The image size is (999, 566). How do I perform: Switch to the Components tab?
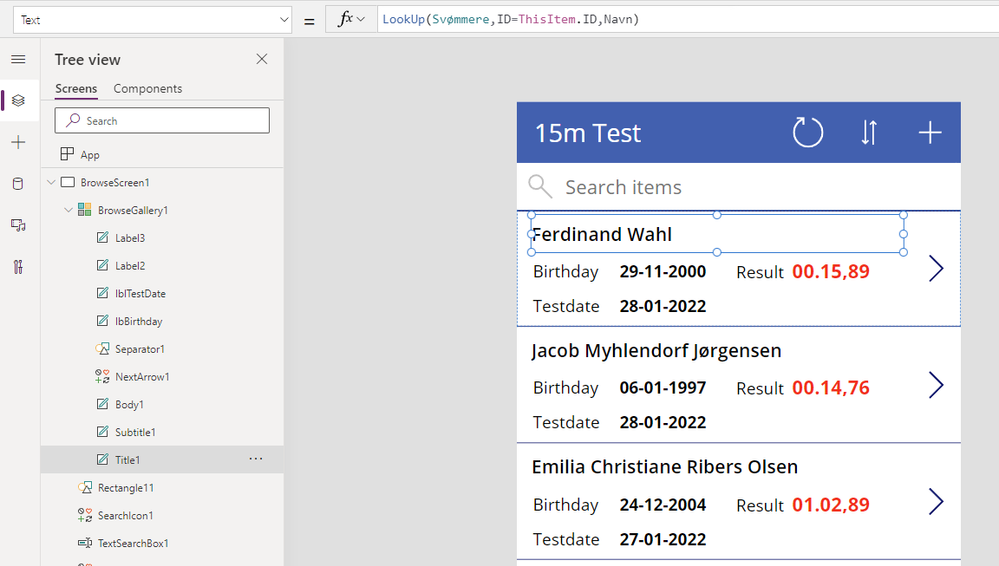coord(148,89)
